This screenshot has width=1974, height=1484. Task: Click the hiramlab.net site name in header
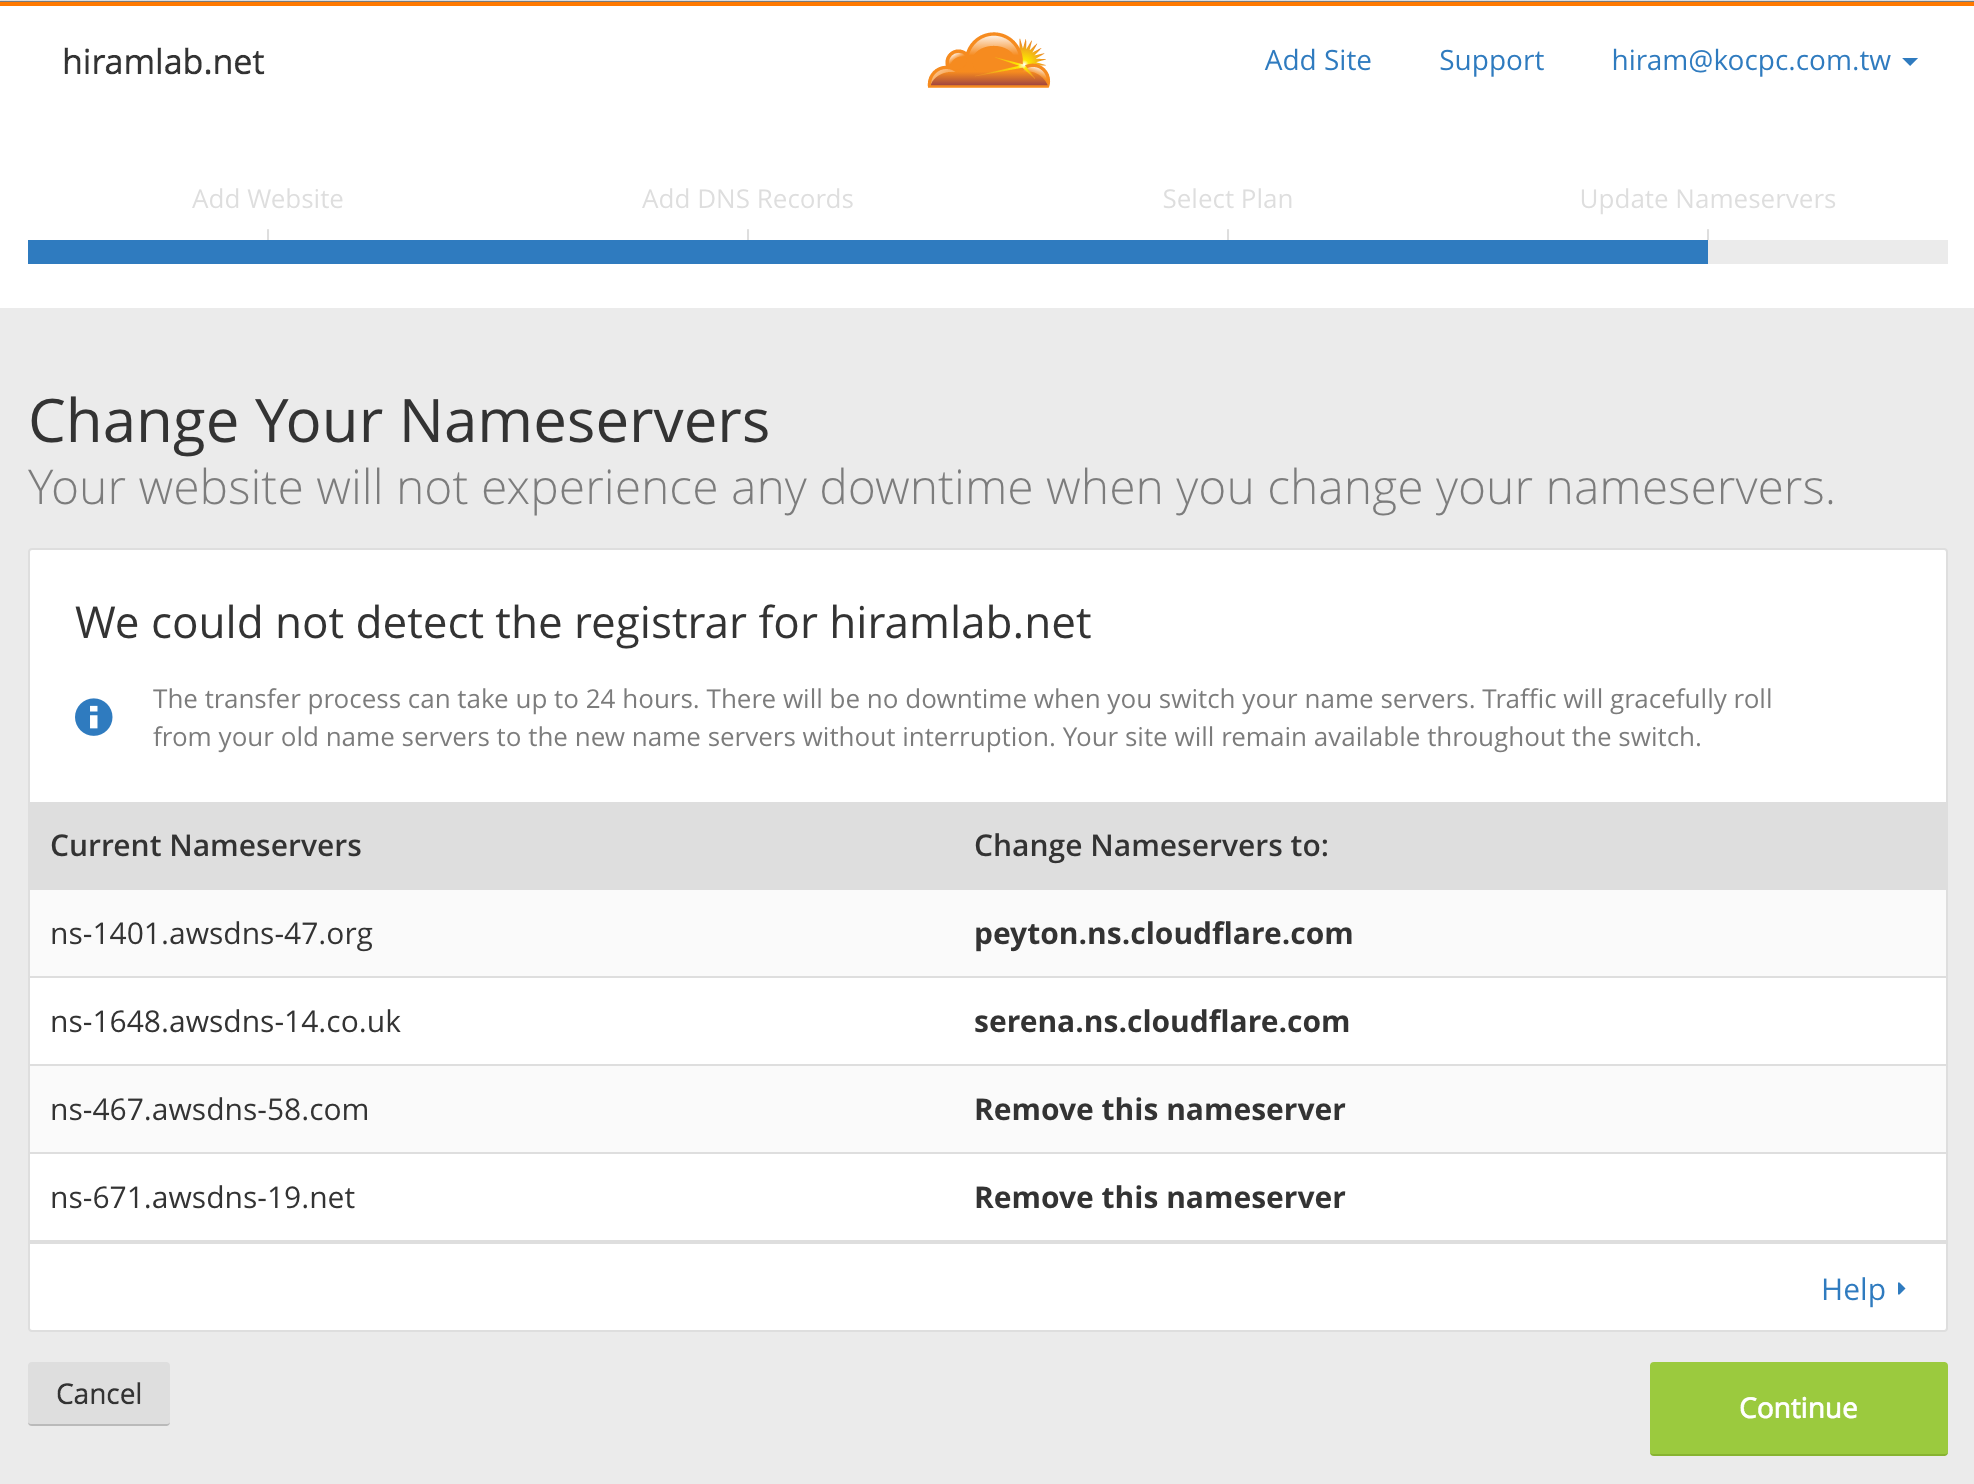[163, 62]
